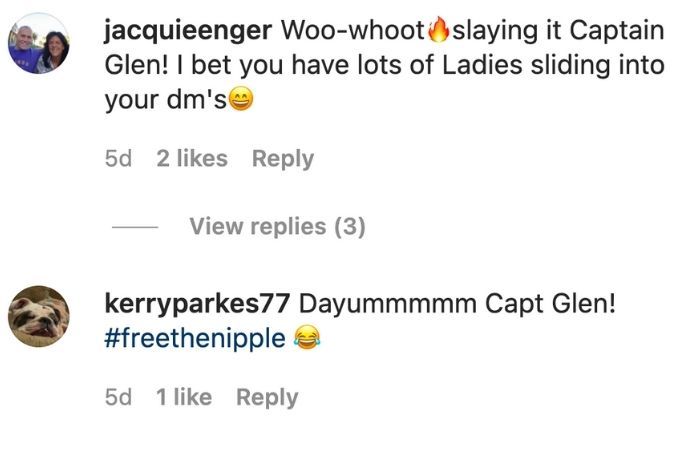
Task: Click the 5d timestamp on jacquieenger's comment
Action: pyautogui.click(x=118, y=158)
